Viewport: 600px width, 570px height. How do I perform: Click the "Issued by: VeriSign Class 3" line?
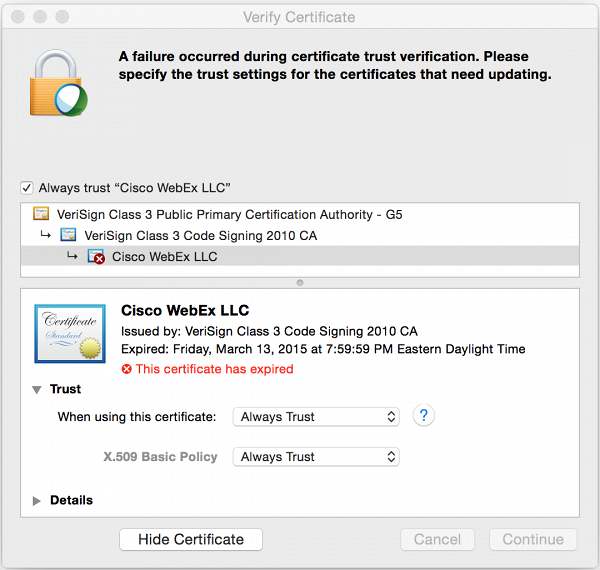269,331
